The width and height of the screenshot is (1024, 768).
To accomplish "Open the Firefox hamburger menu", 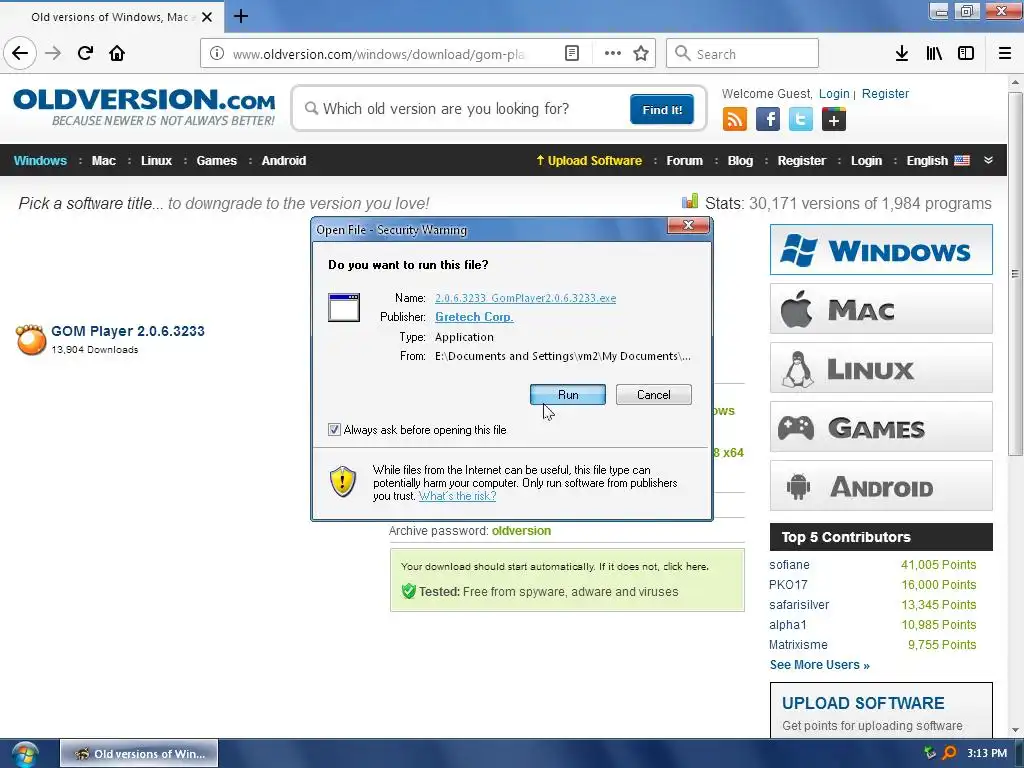I will pos(1005,54).
